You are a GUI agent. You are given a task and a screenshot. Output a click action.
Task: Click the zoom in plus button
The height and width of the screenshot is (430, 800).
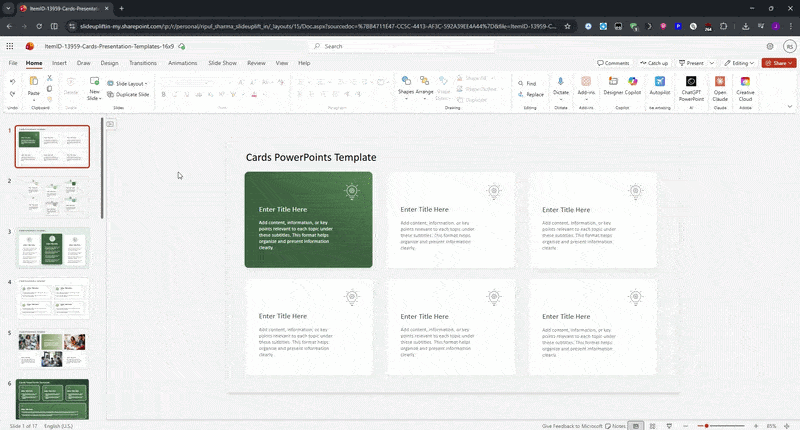pyautogui.click(x=756, y=426)
